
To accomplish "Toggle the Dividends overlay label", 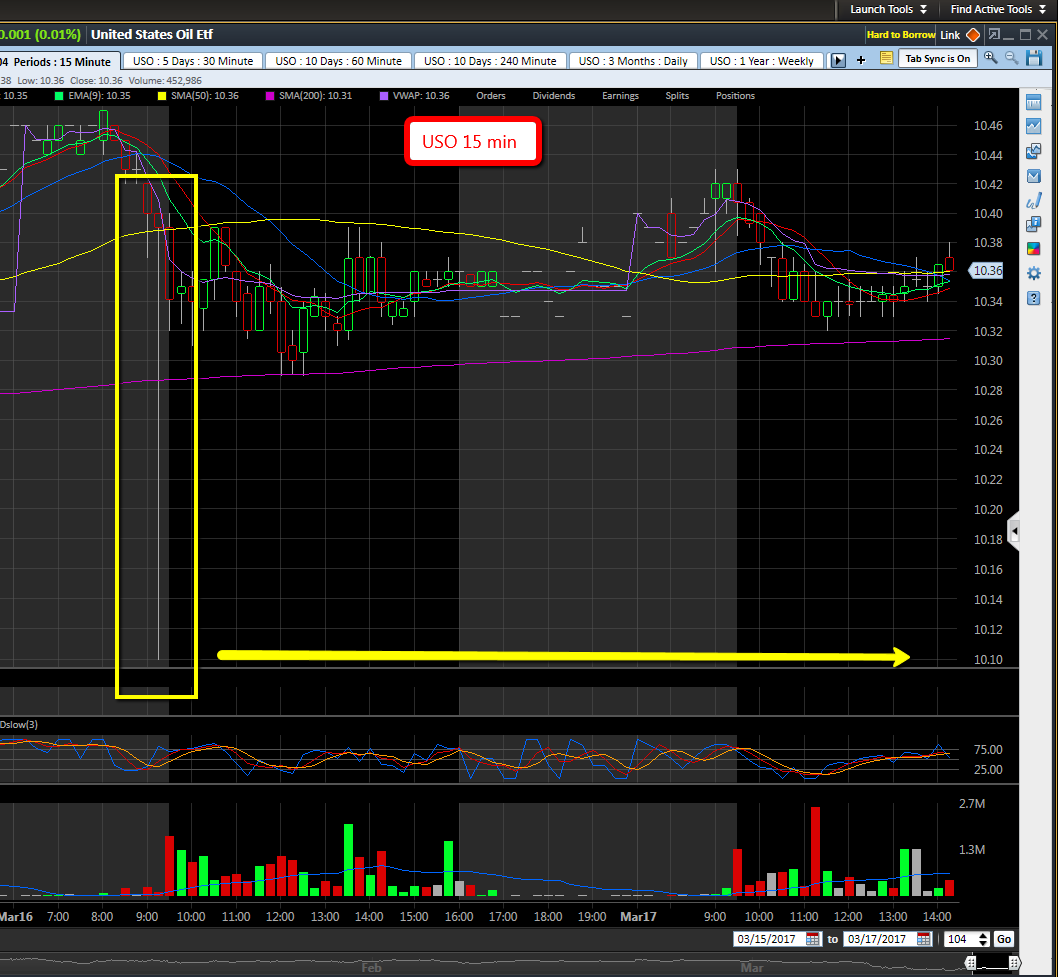I will coord(553,96).
